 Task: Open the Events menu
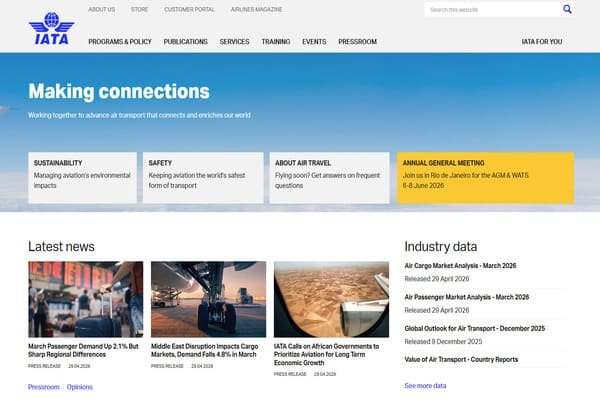(314, 41)
